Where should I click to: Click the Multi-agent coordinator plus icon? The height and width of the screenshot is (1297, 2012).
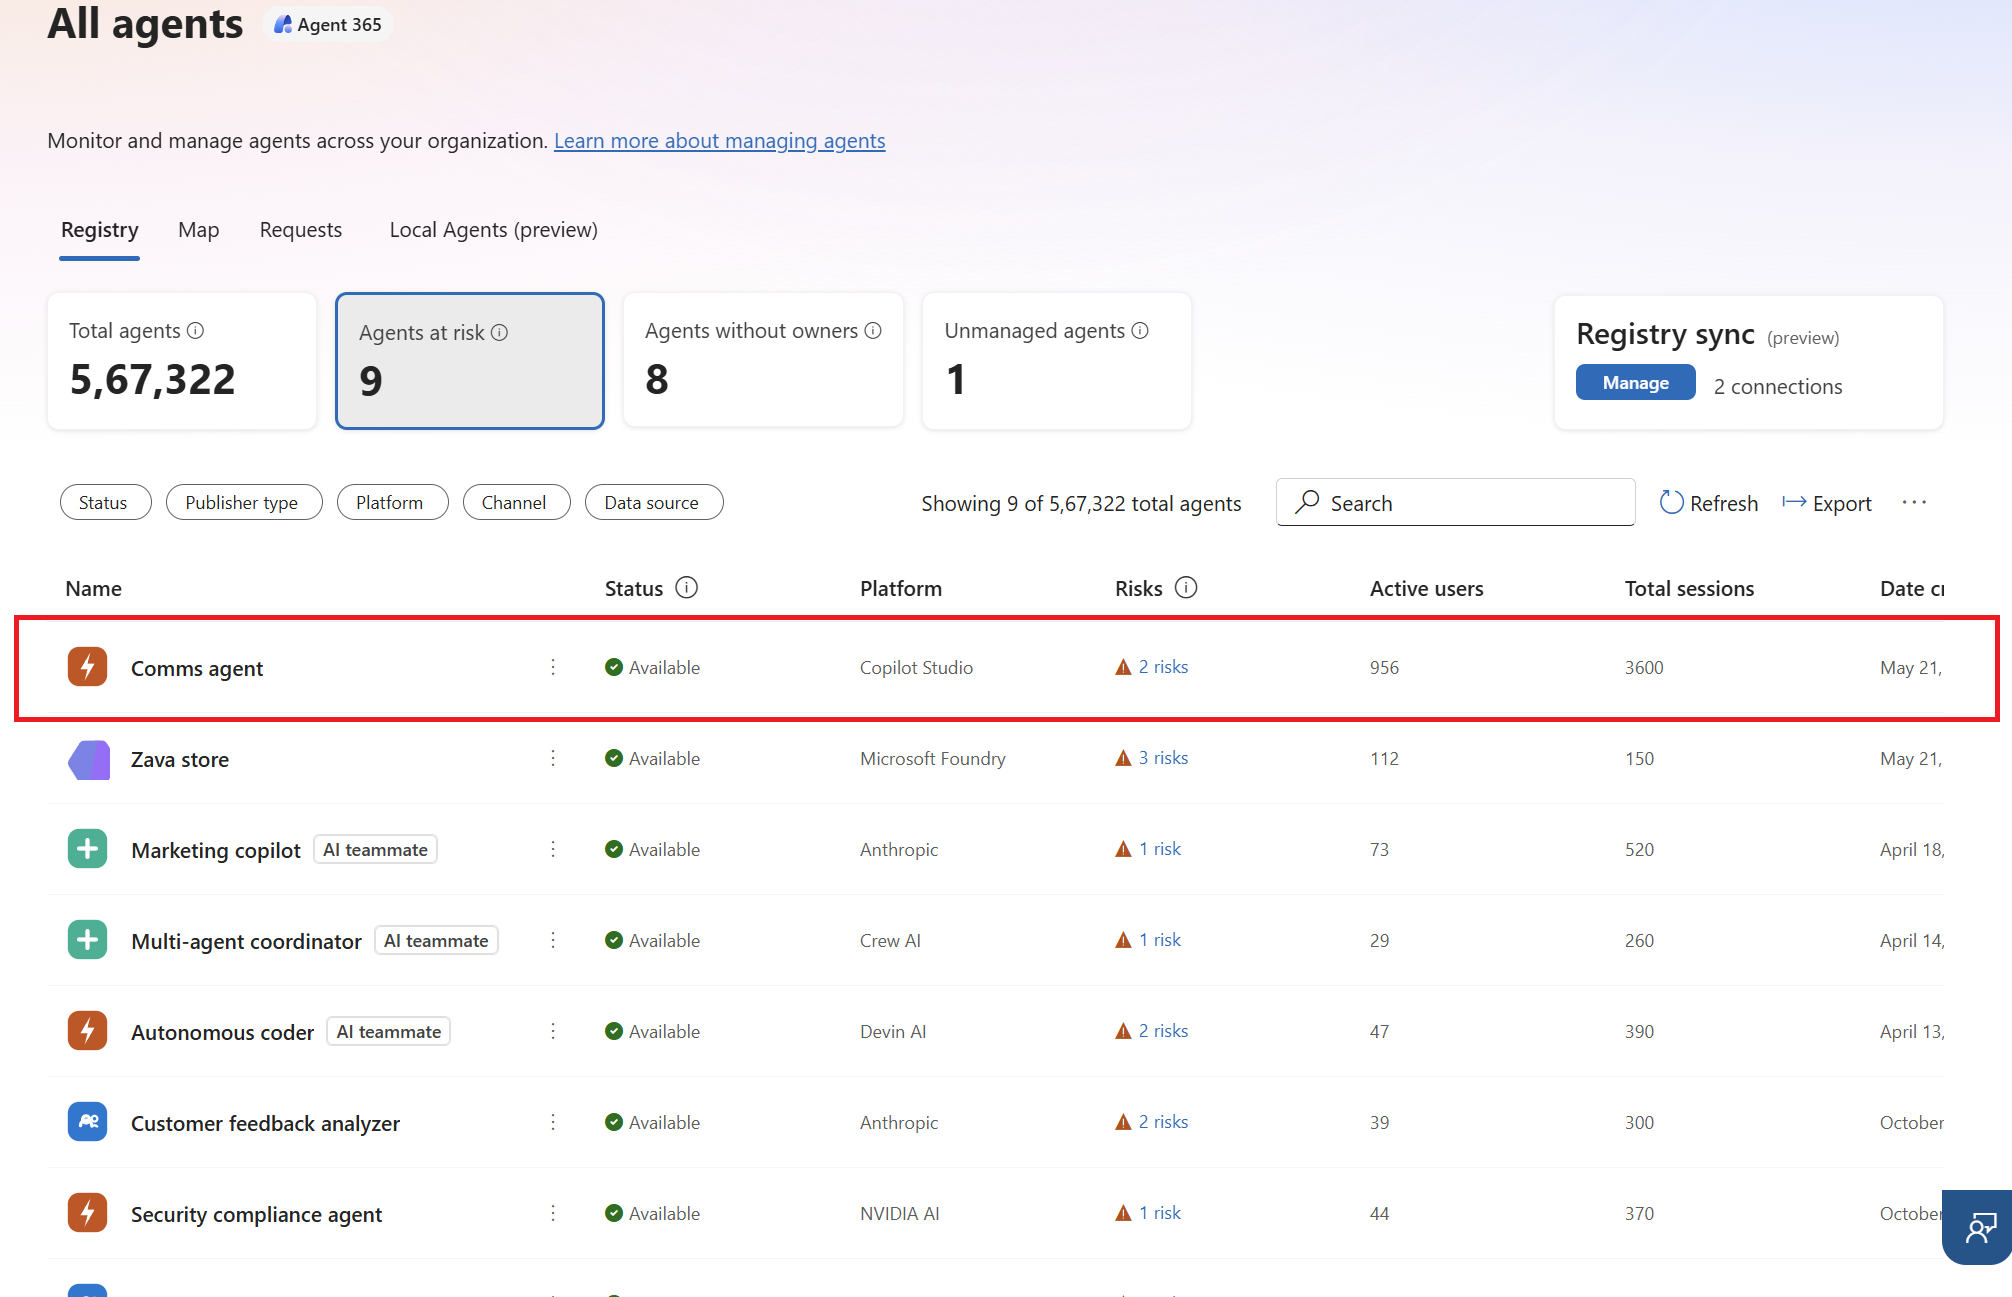[x=88, y=940]
